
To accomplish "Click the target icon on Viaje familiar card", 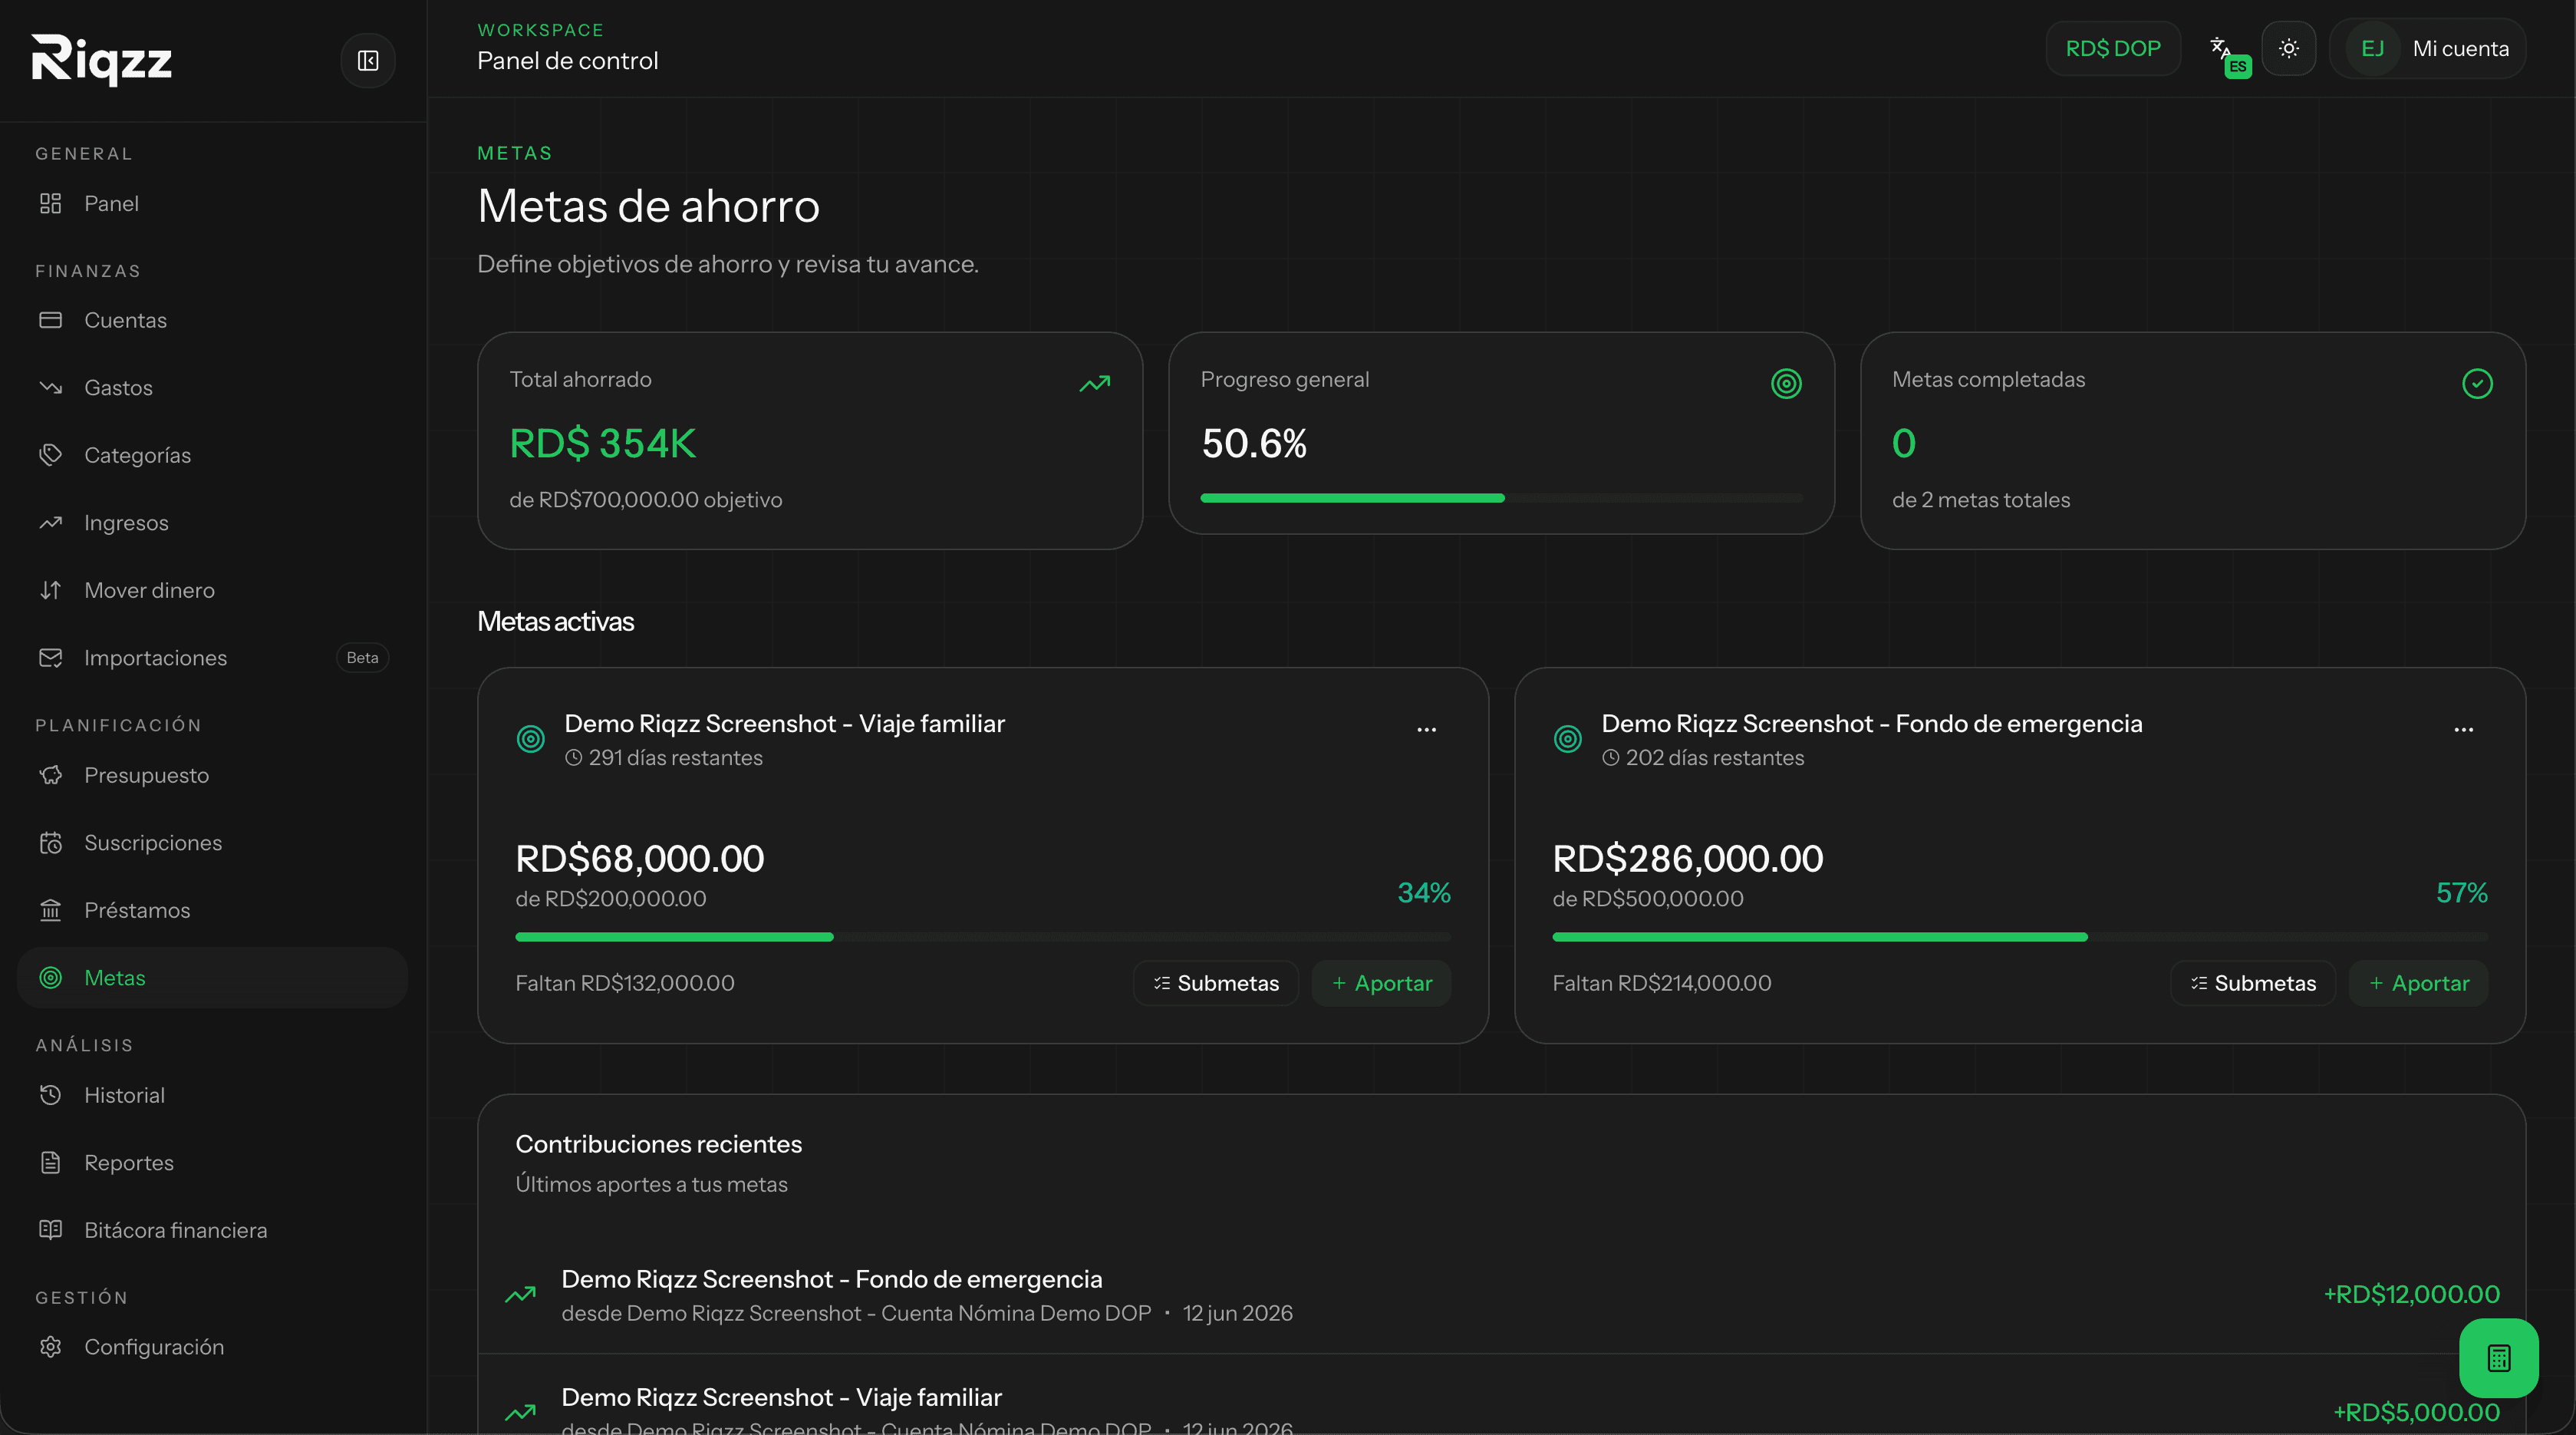I will [531, 739].
